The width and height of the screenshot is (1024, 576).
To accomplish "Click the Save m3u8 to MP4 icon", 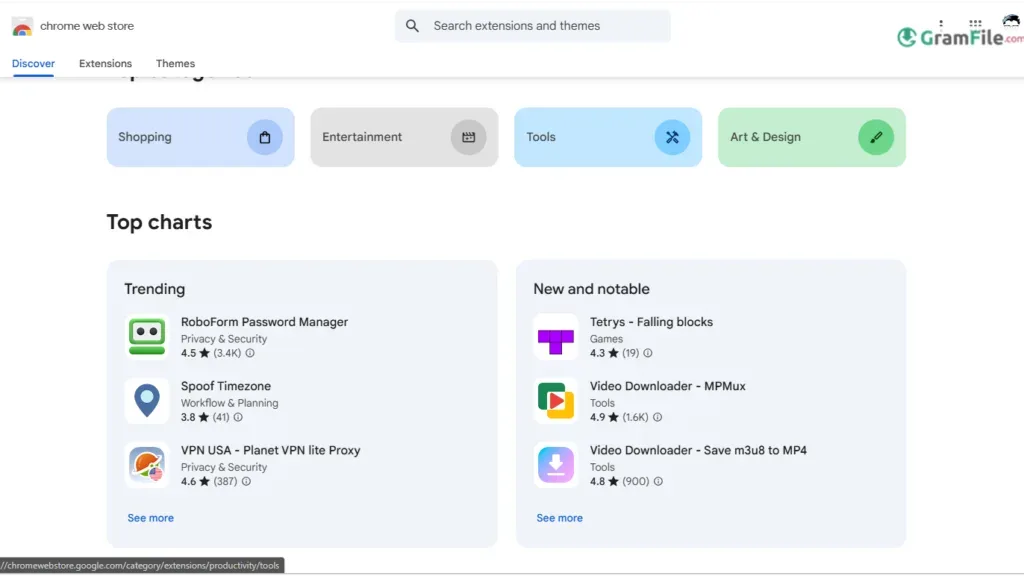I will [x=556, y=464].
